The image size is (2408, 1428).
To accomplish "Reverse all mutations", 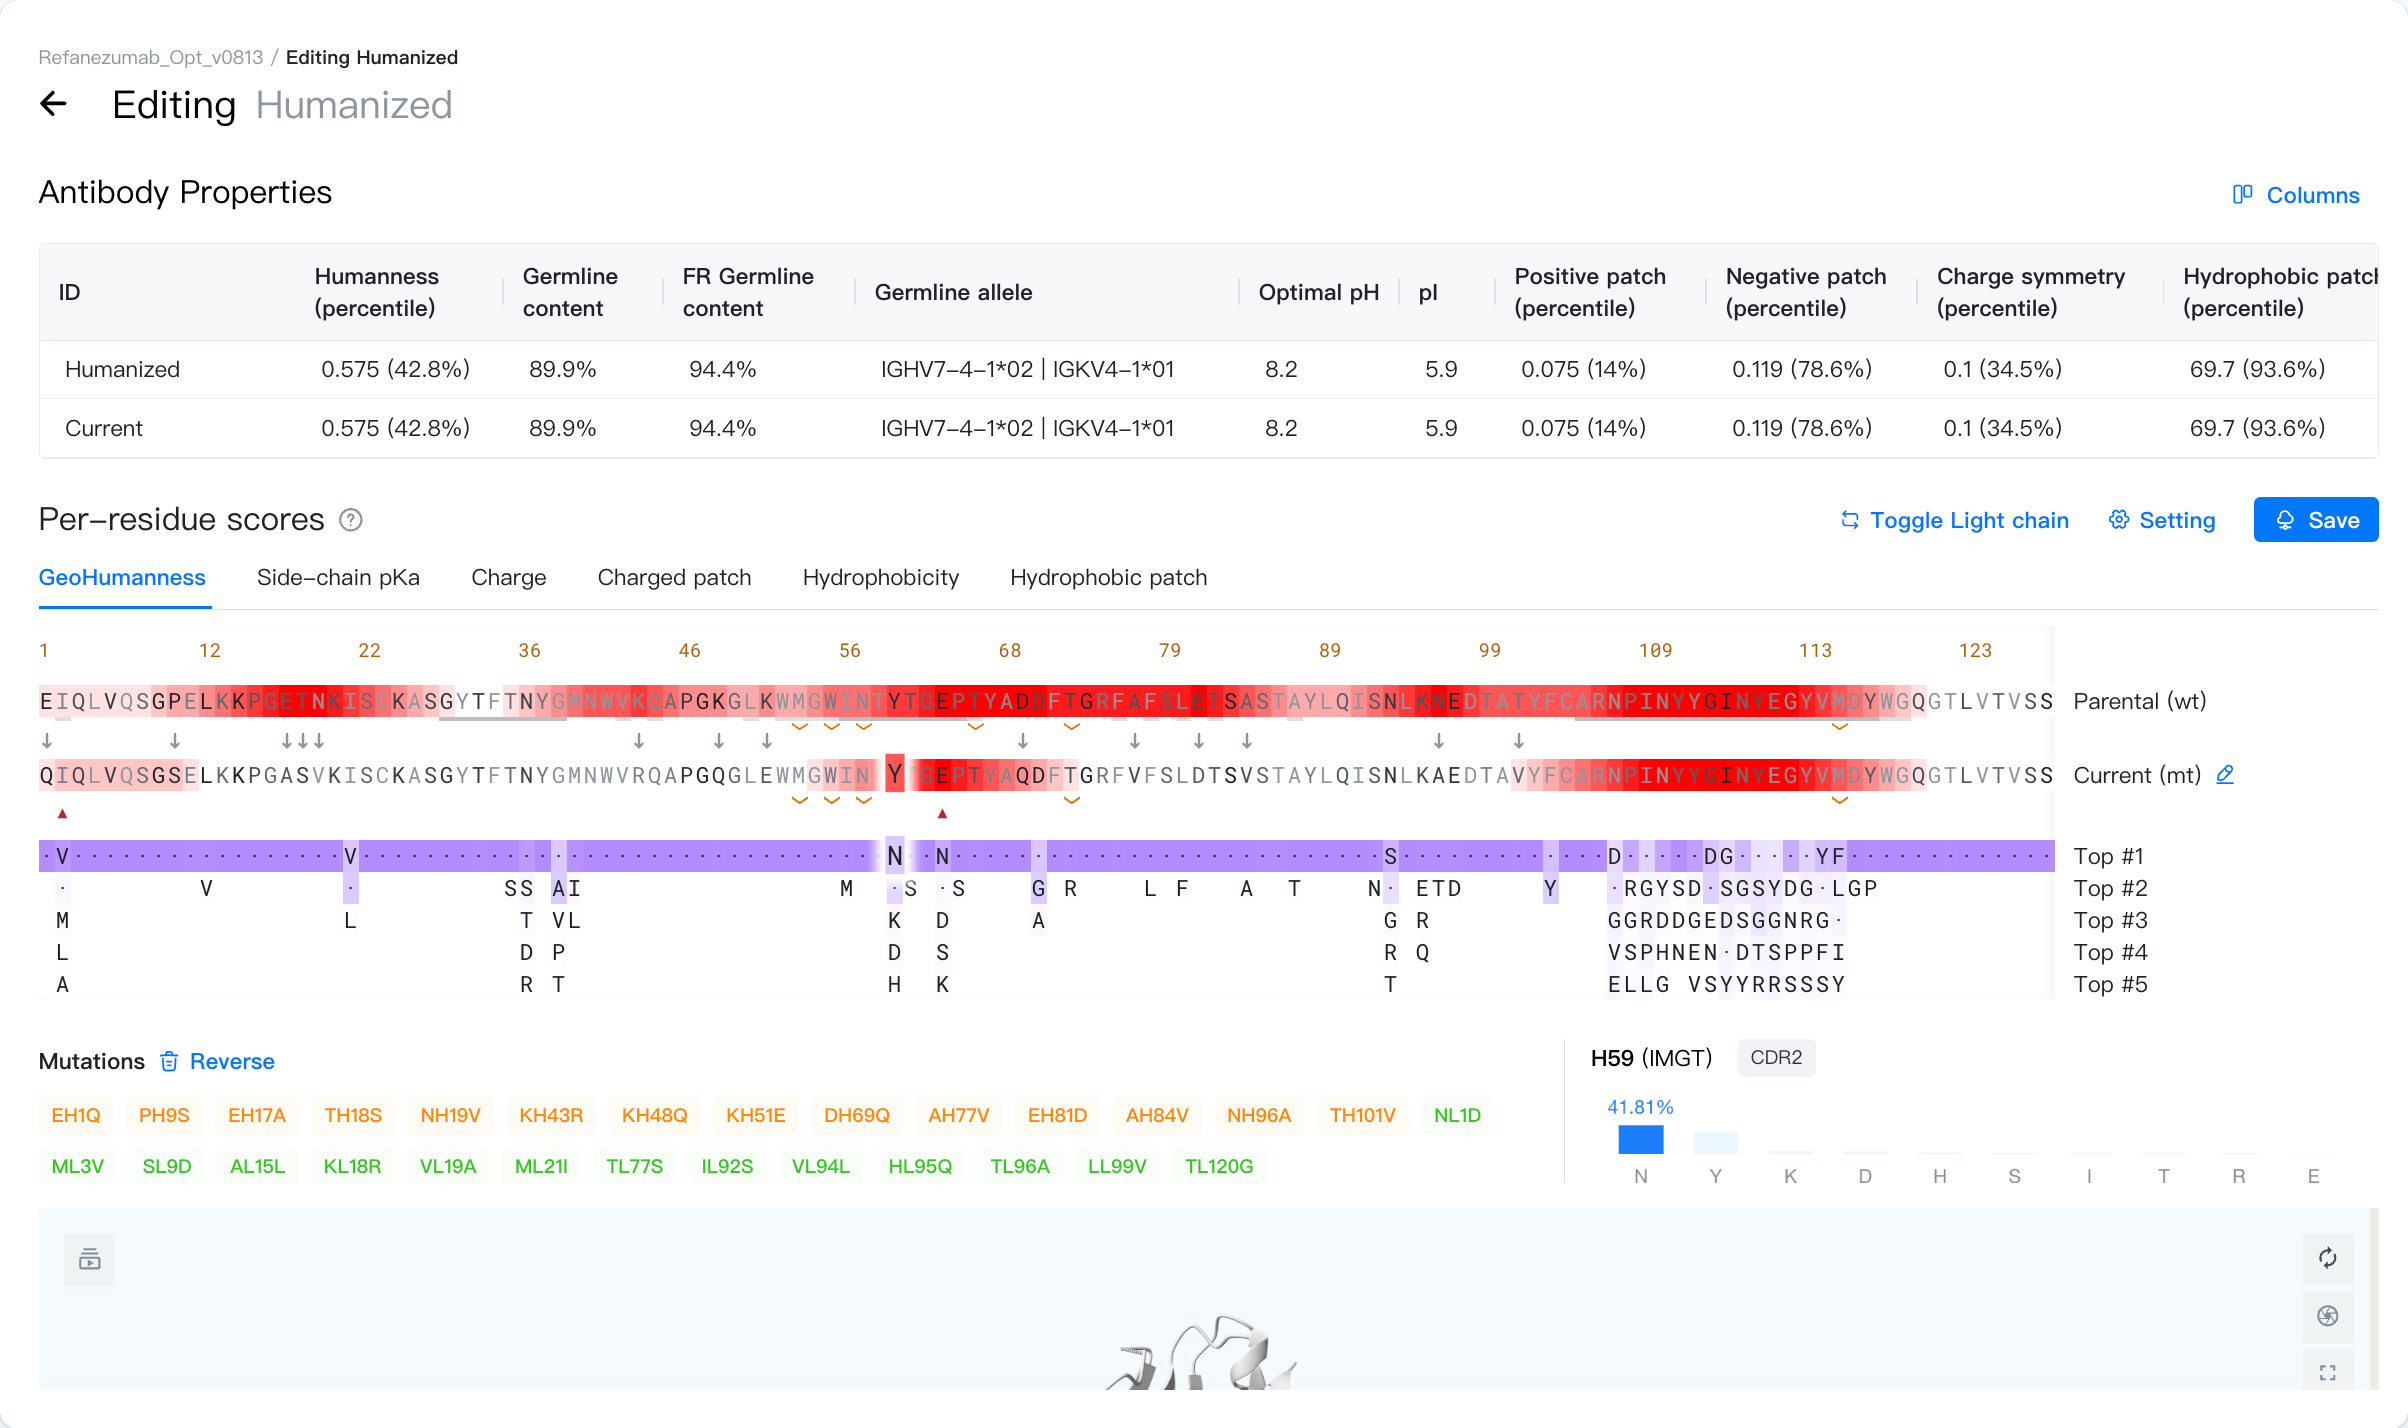I will (x=232, y=1062).
